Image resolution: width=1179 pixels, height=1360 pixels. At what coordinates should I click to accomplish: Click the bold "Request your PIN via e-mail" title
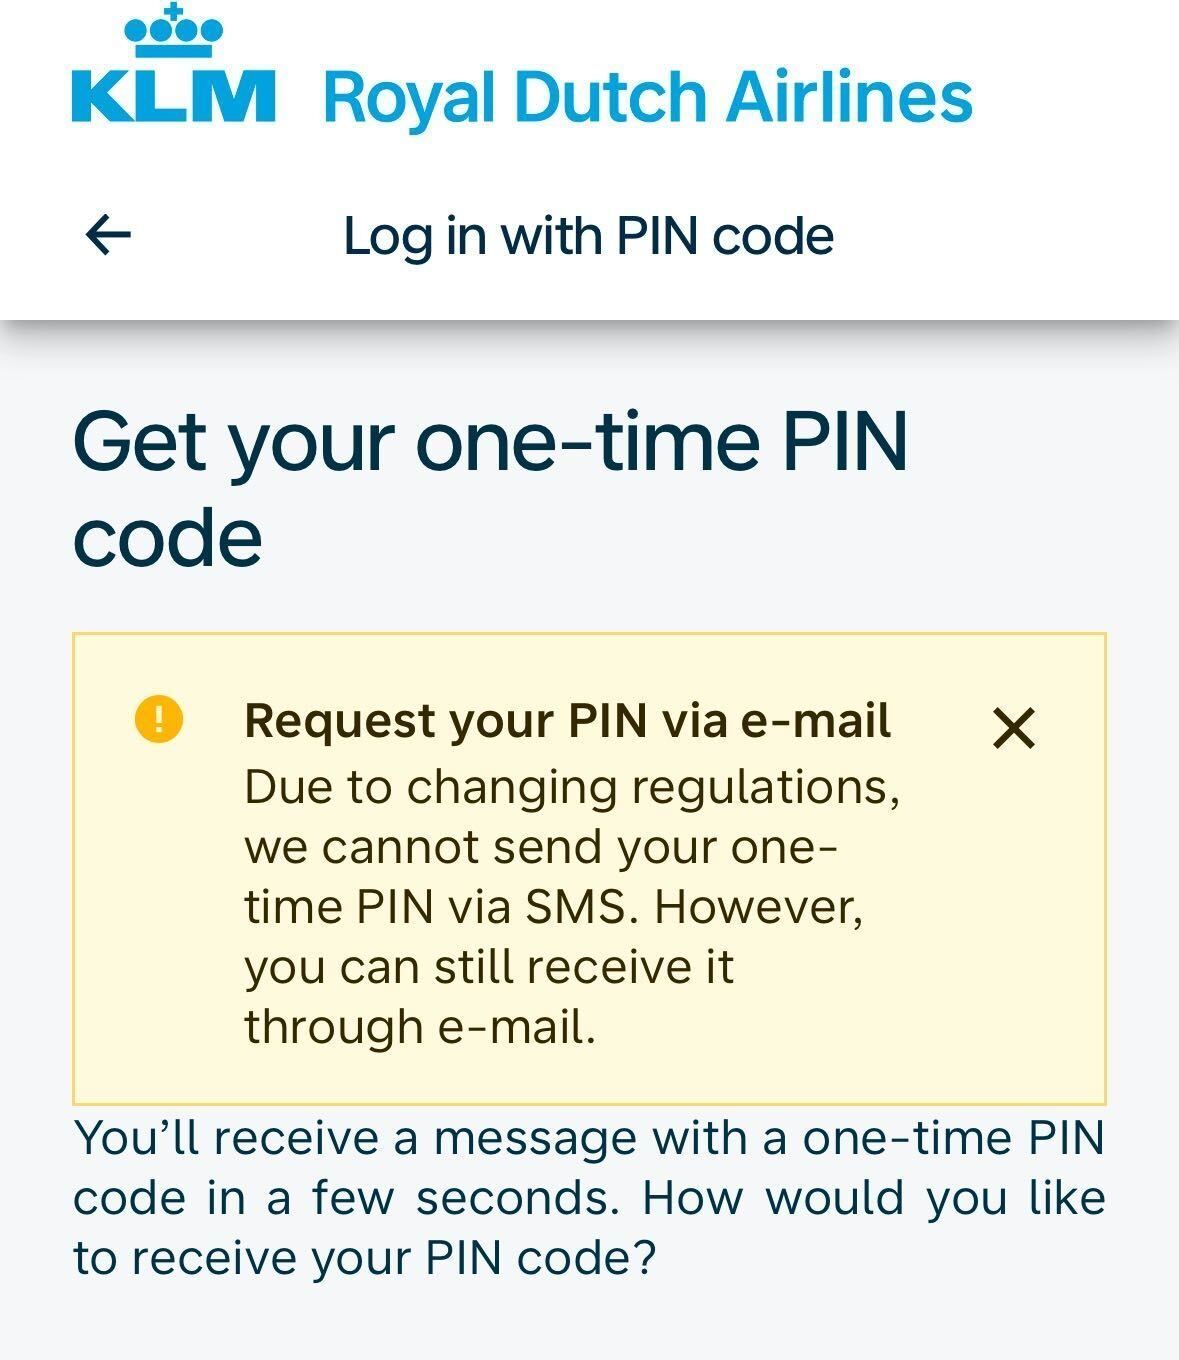pyautogui.click(x=567, y=721)
